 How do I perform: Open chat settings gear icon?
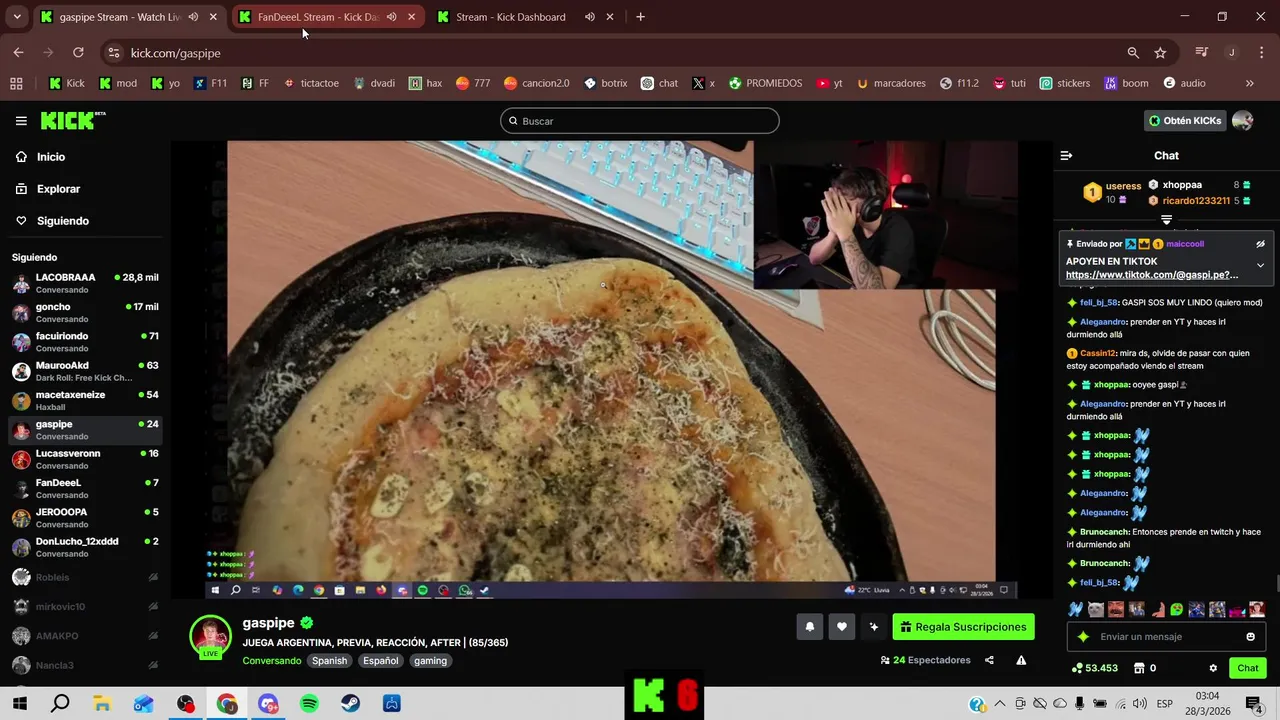coord(1213,668)
